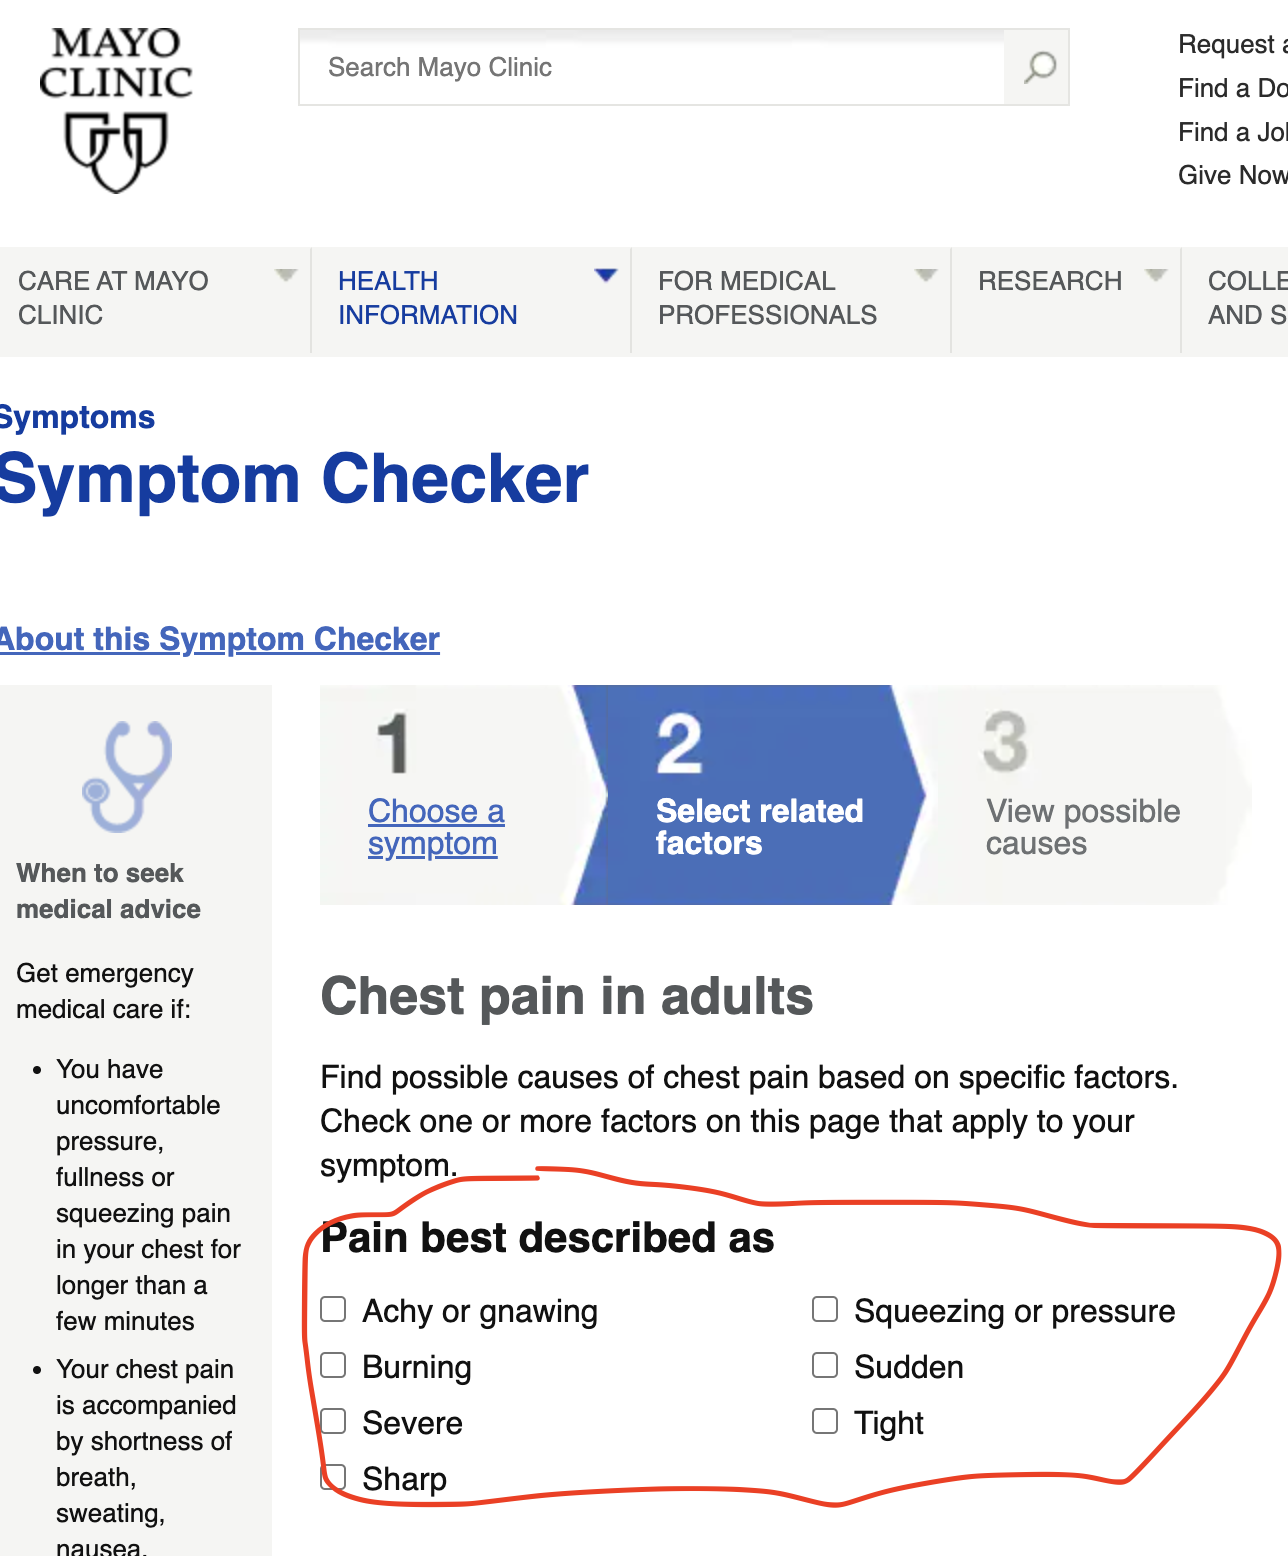Check the Burning pain checkbox
The image size is (1288, 1556).
pos(333,1364)
